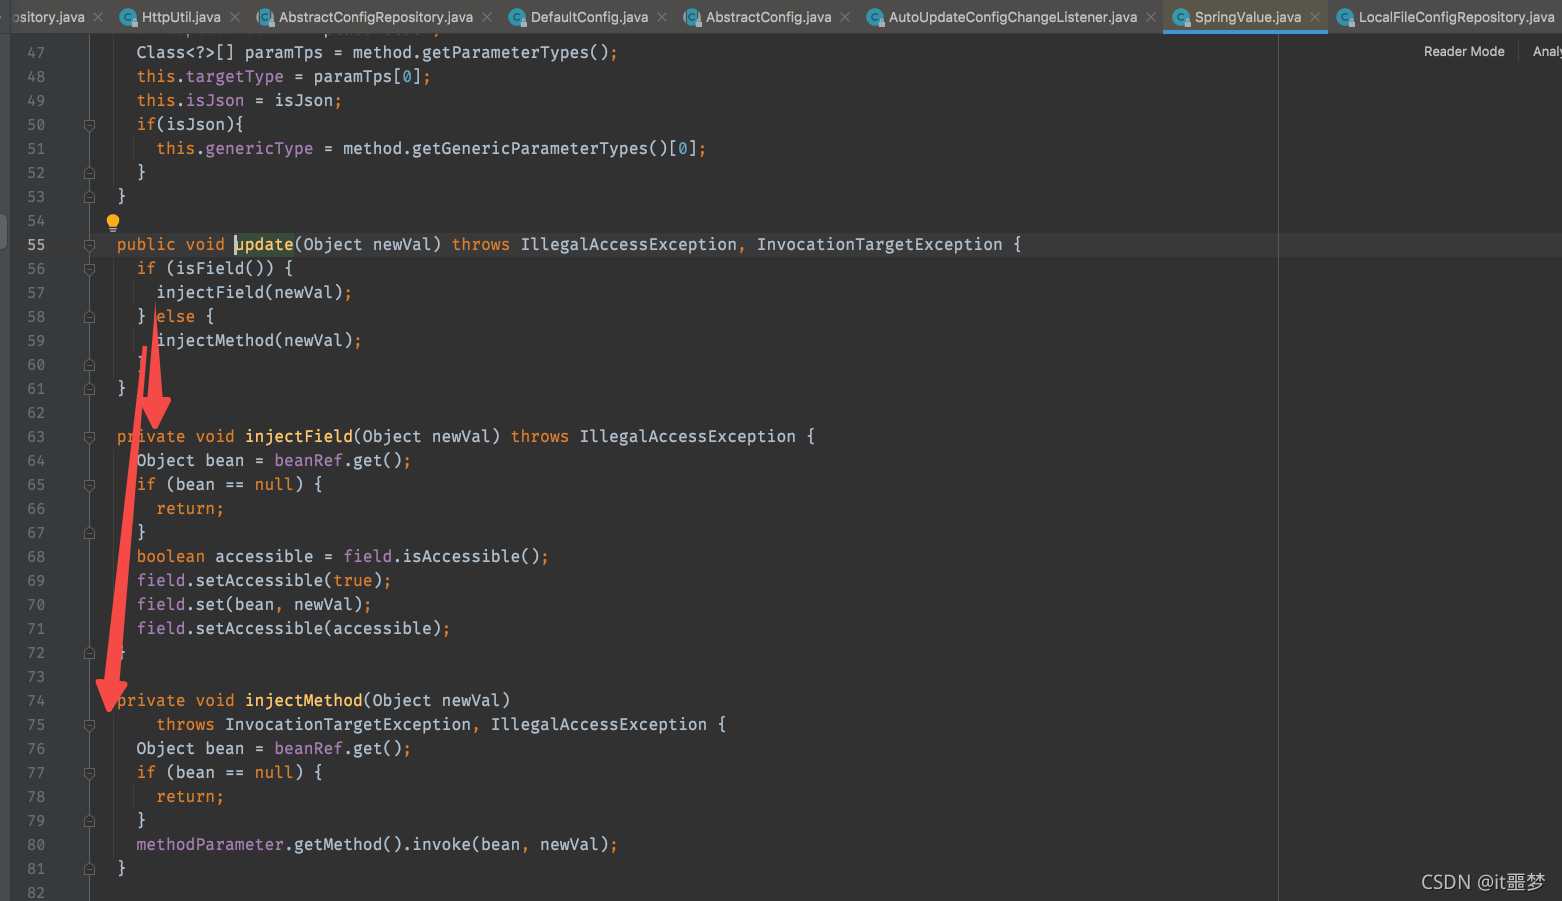Fold the bean null check at line 77
Viewport: 1562px width, 901px height.
(x=89, y=773)
